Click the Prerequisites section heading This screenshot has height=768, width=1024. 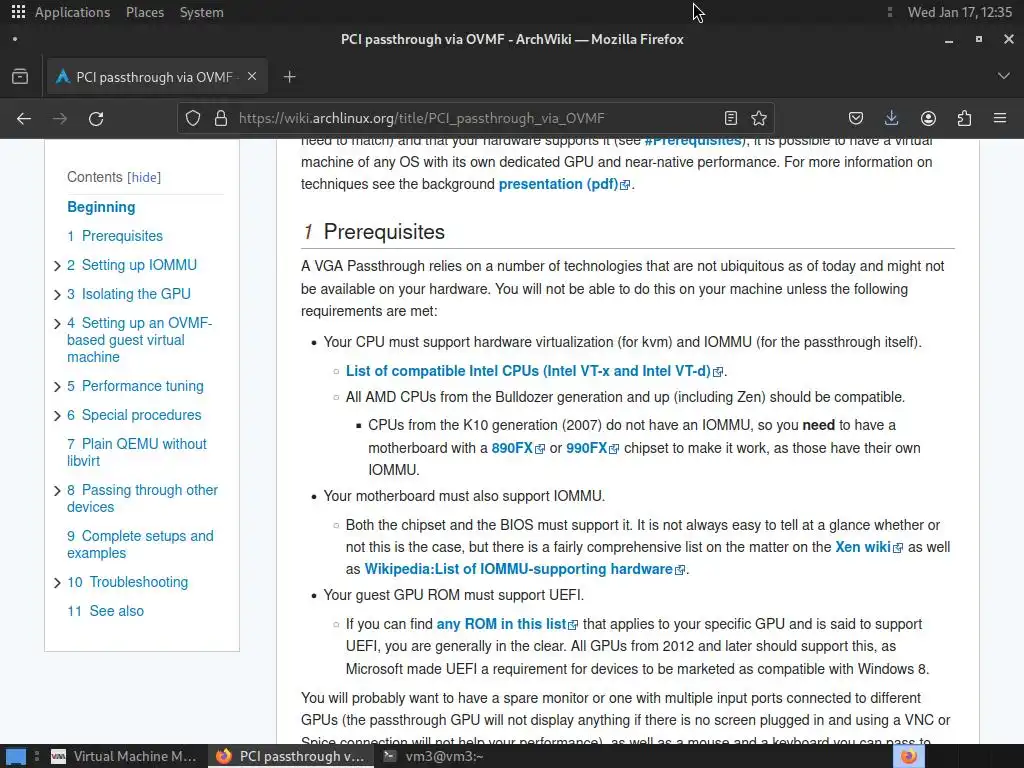[384, 232]
